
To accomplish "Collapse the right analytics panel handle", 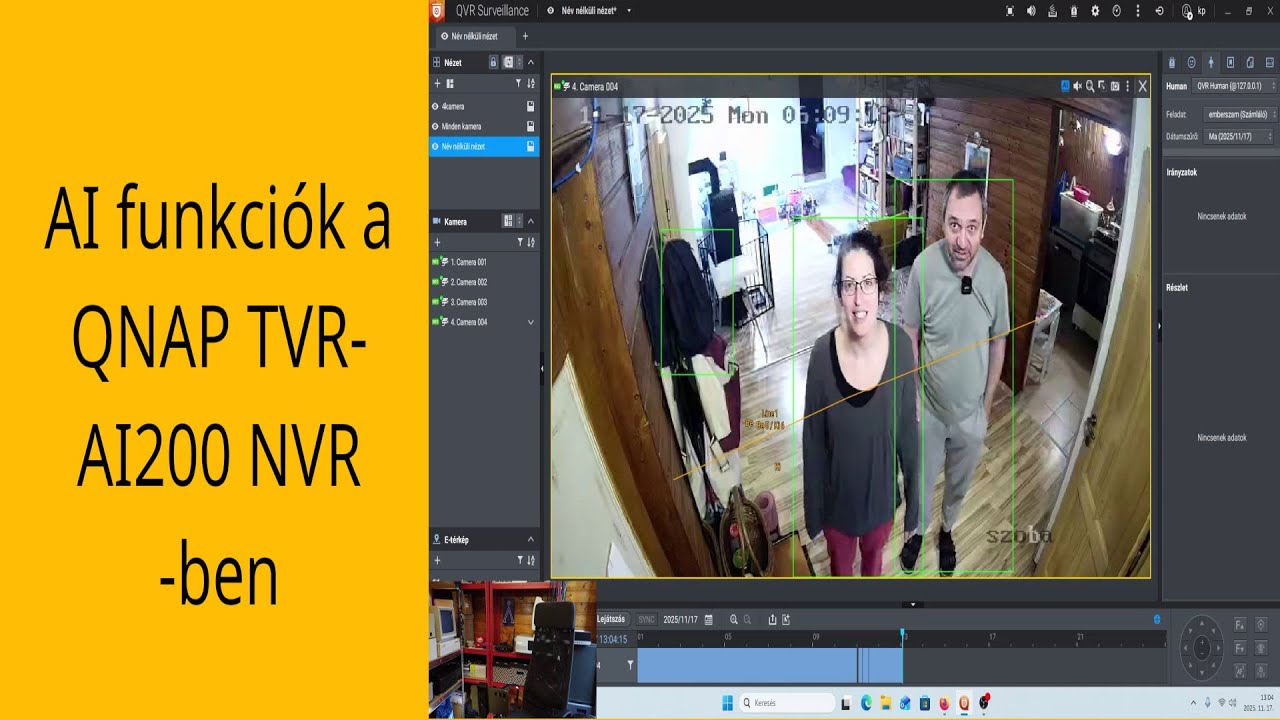I will (1160, 324).
